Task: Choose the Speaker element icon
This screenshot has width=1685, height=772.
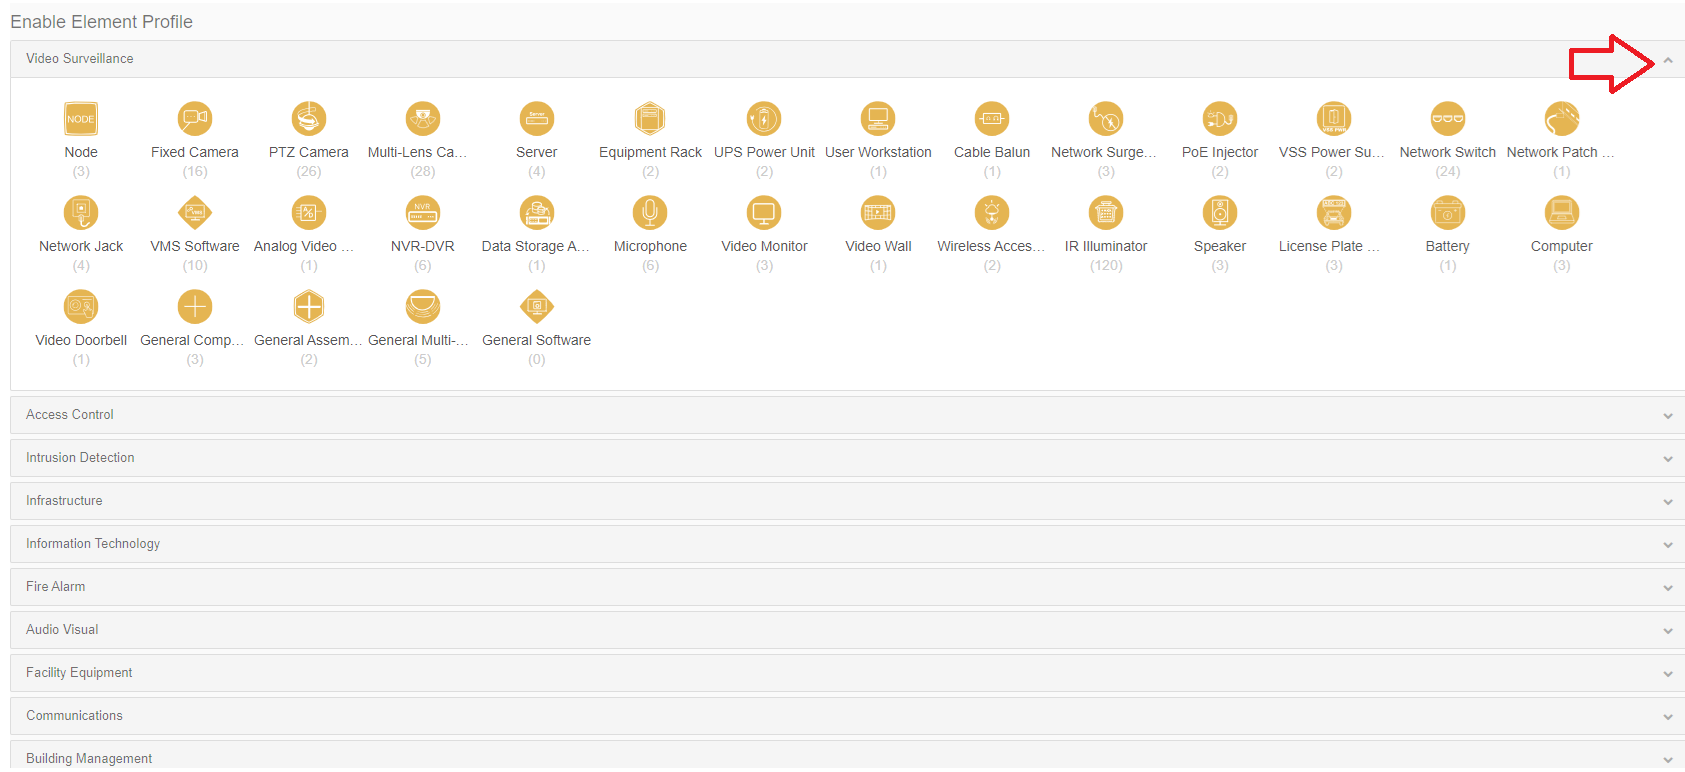Action: point(1220,213)
